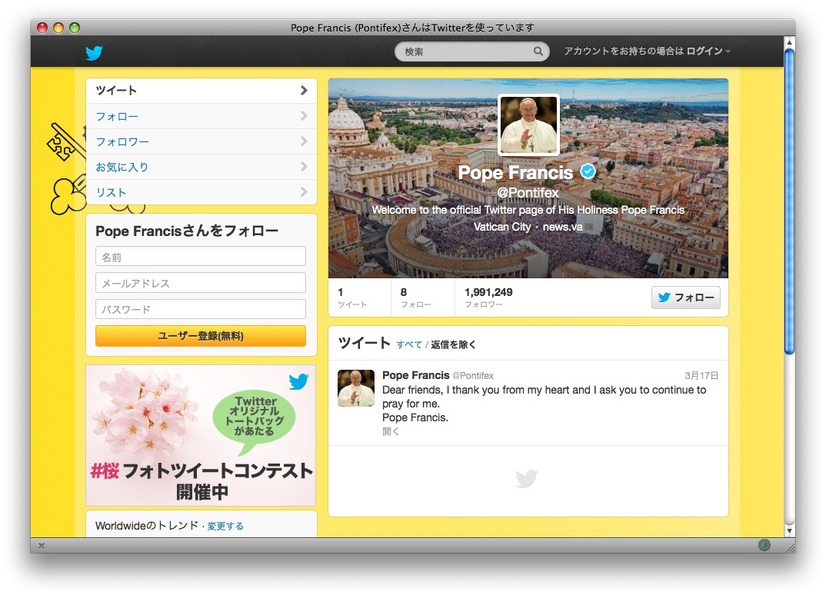
Task: Click the @Pontifex handle in profile header
Action: pyautogui.click(x=528, y=193)
